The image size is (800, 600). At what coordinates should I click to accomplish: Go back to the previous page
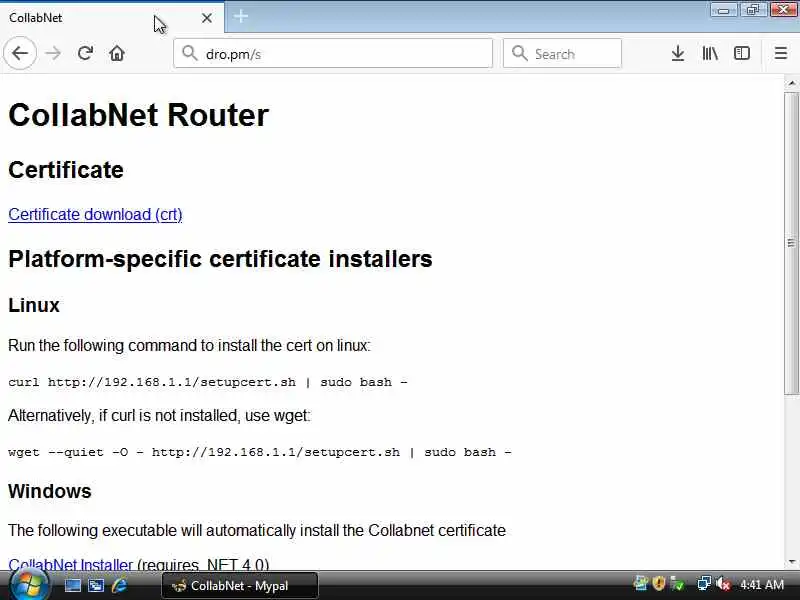coord(20,53)
